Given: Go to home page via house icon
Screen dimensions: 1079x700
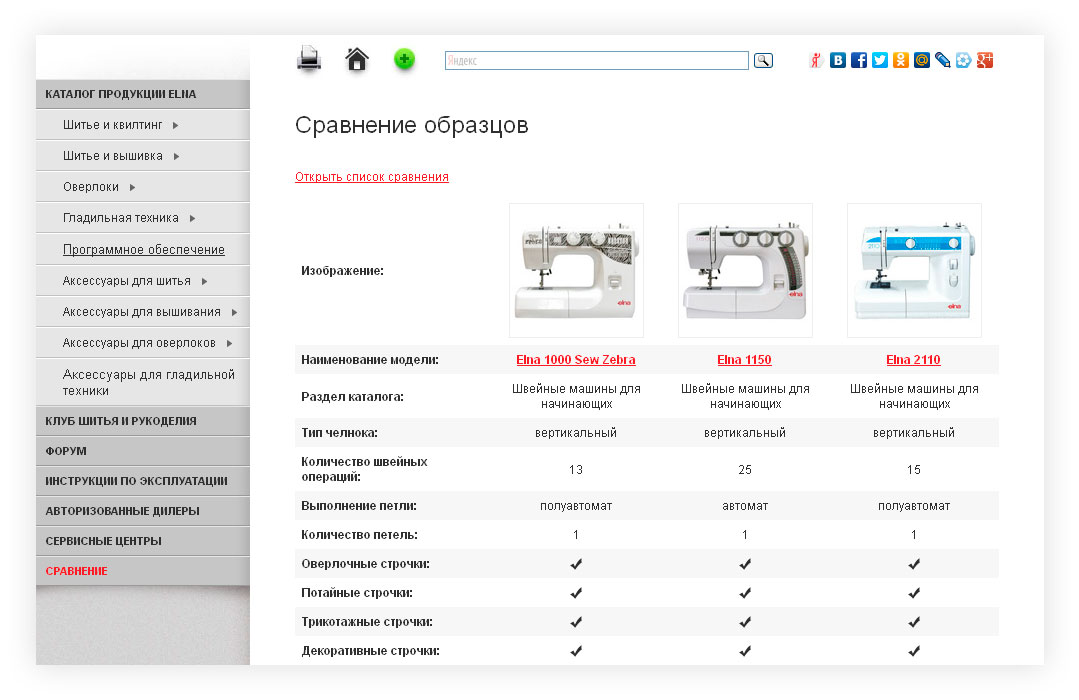Looking at the screenshot, I should [357, 60].
